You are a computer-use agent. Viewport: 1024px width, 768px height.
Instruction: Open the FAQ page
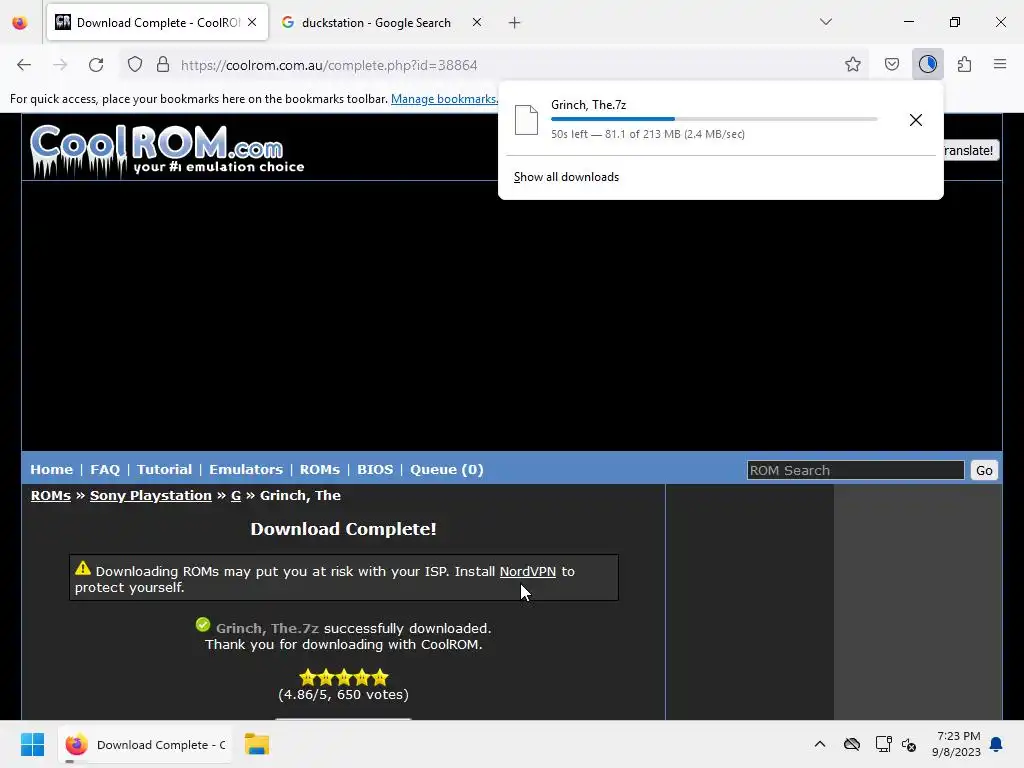[105, 470]
